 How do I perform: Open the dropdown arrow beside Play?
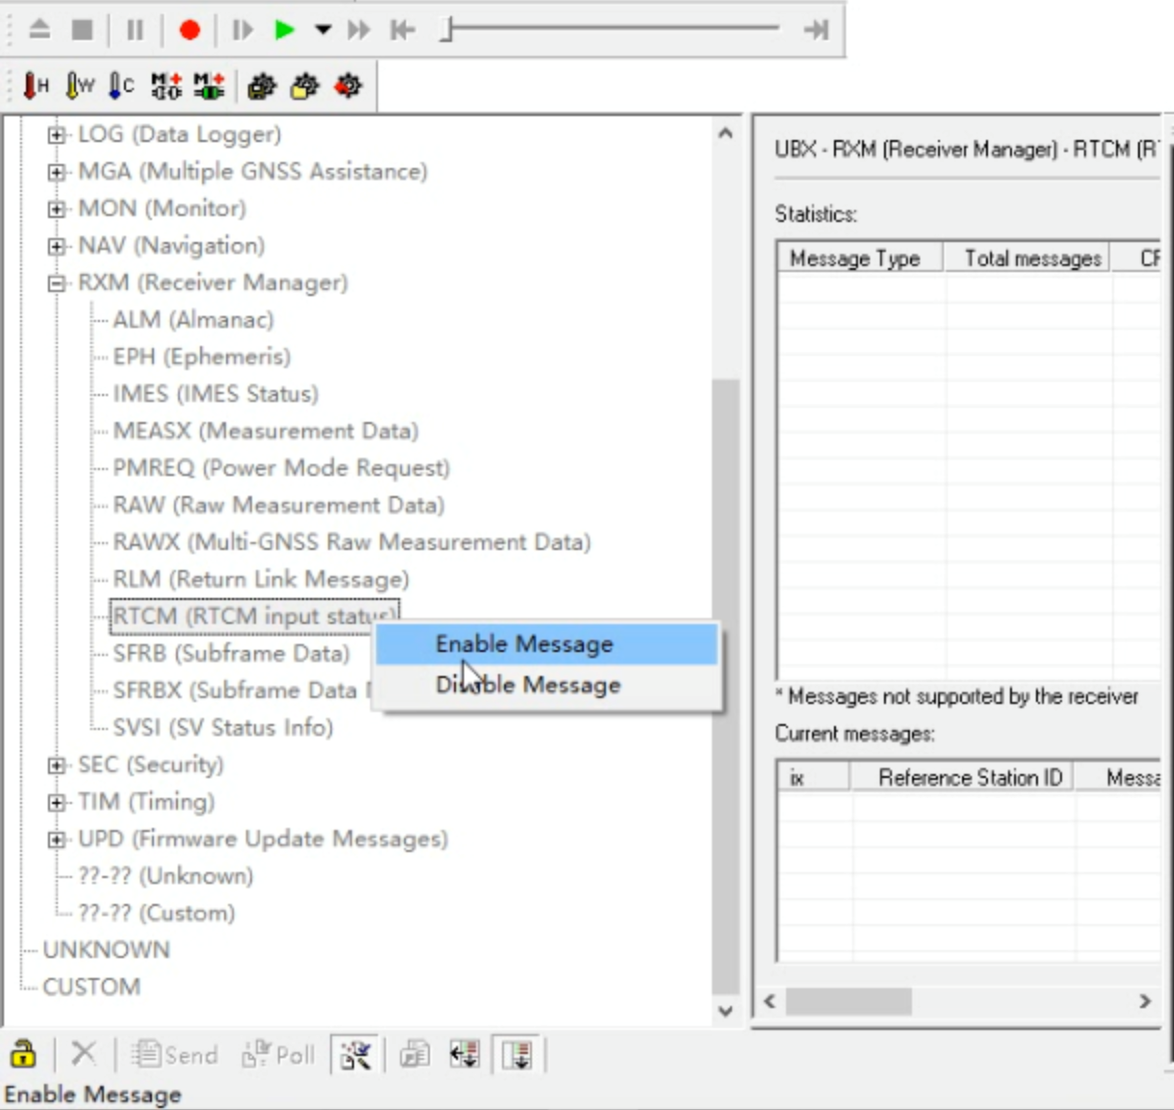pos(323,30)
